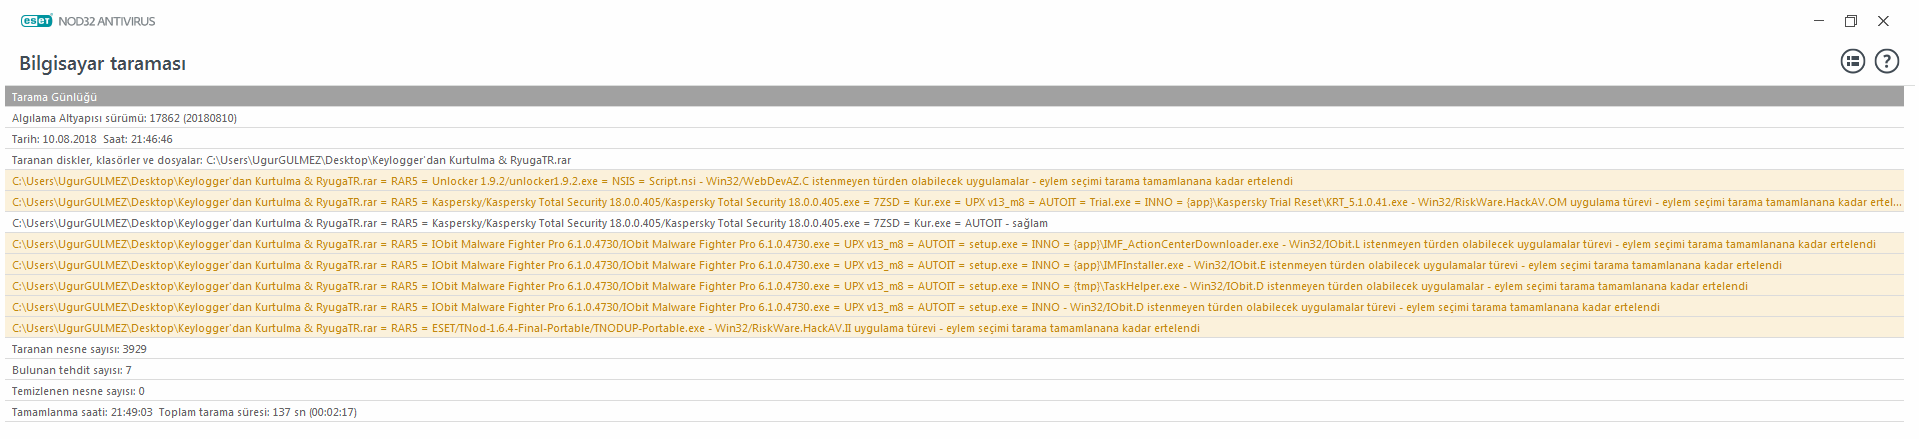Select the 'Bulunan tehdit sayısı: 7' row
Image resolution: width=1919 pixels, height=439 pixels.
[x=954, y=370]
